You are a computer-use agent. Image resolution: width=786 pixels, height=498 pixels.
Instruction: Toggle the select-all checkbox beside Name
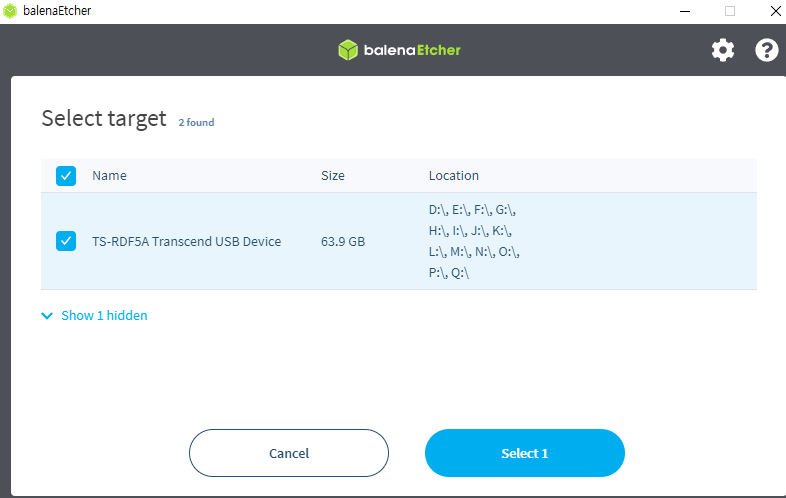tap(66, 176)
